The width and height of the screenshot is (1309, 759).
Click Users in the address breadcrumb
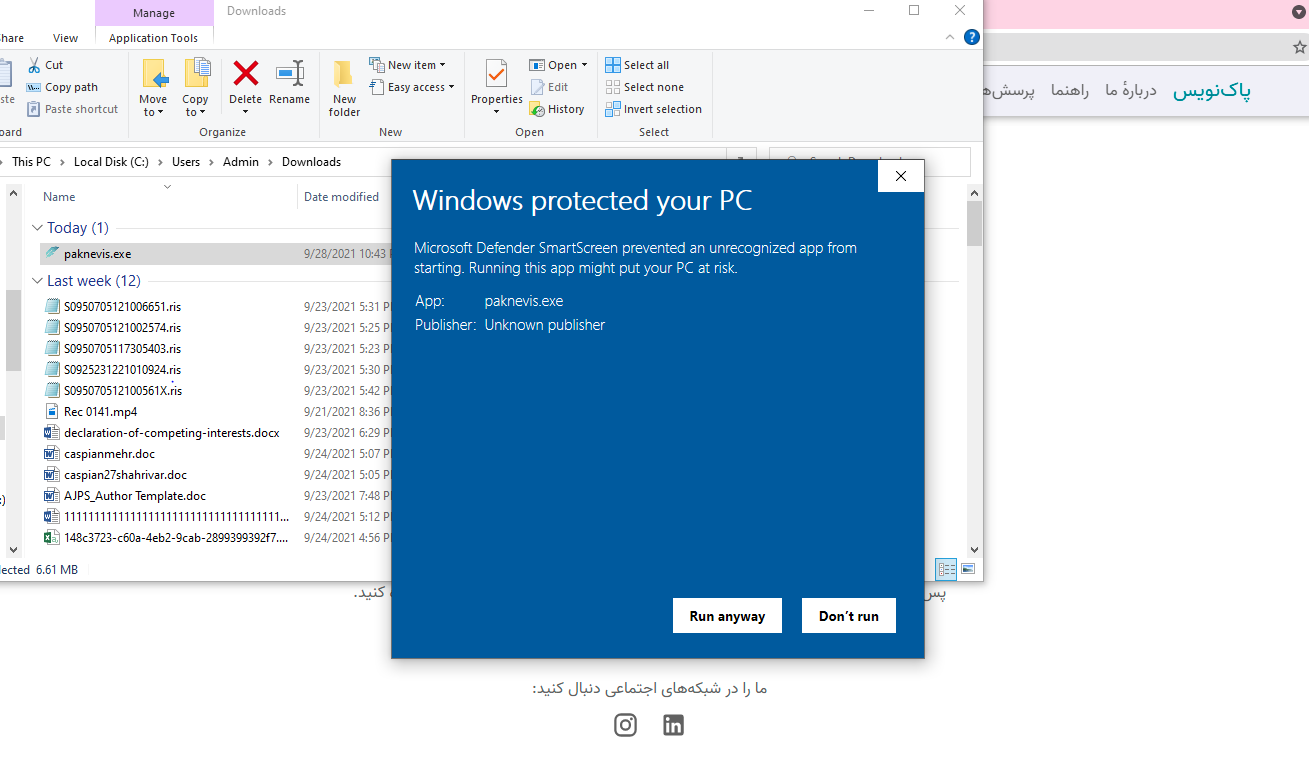pyautogui.click(x=186, y=162)
